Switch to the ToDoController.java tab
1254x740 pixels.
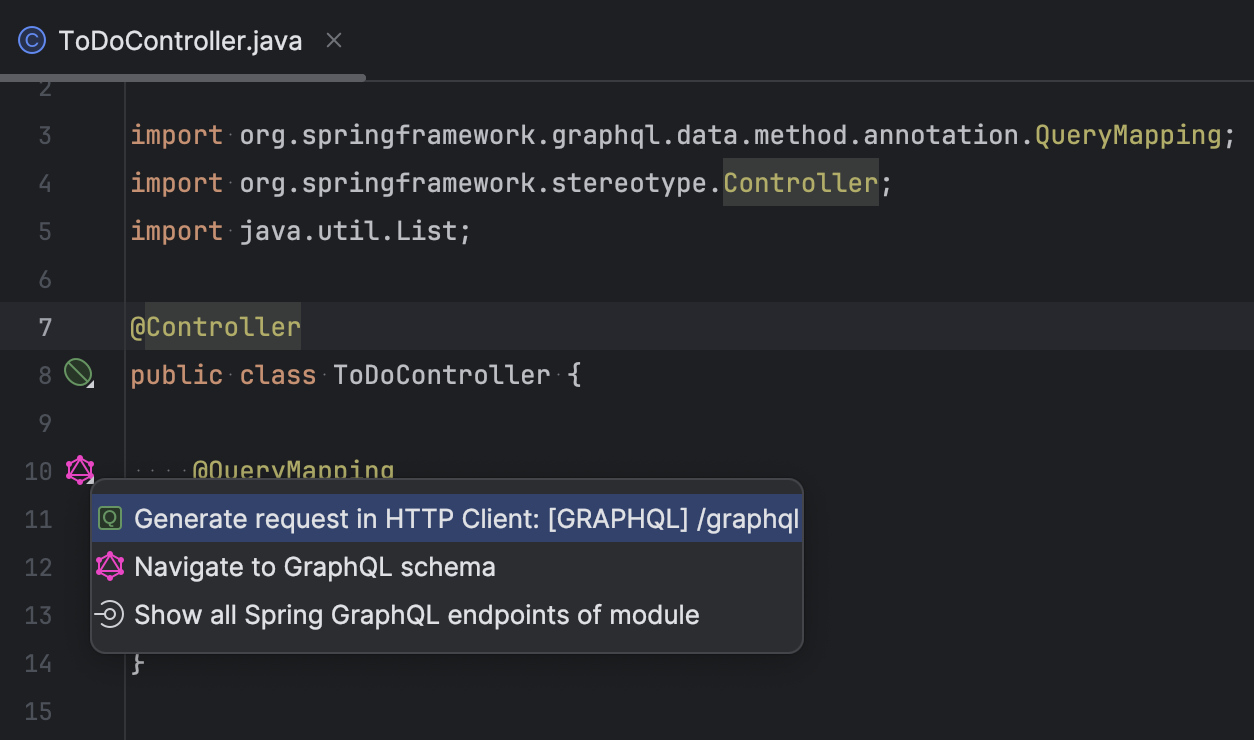click(x=180, y=40)
